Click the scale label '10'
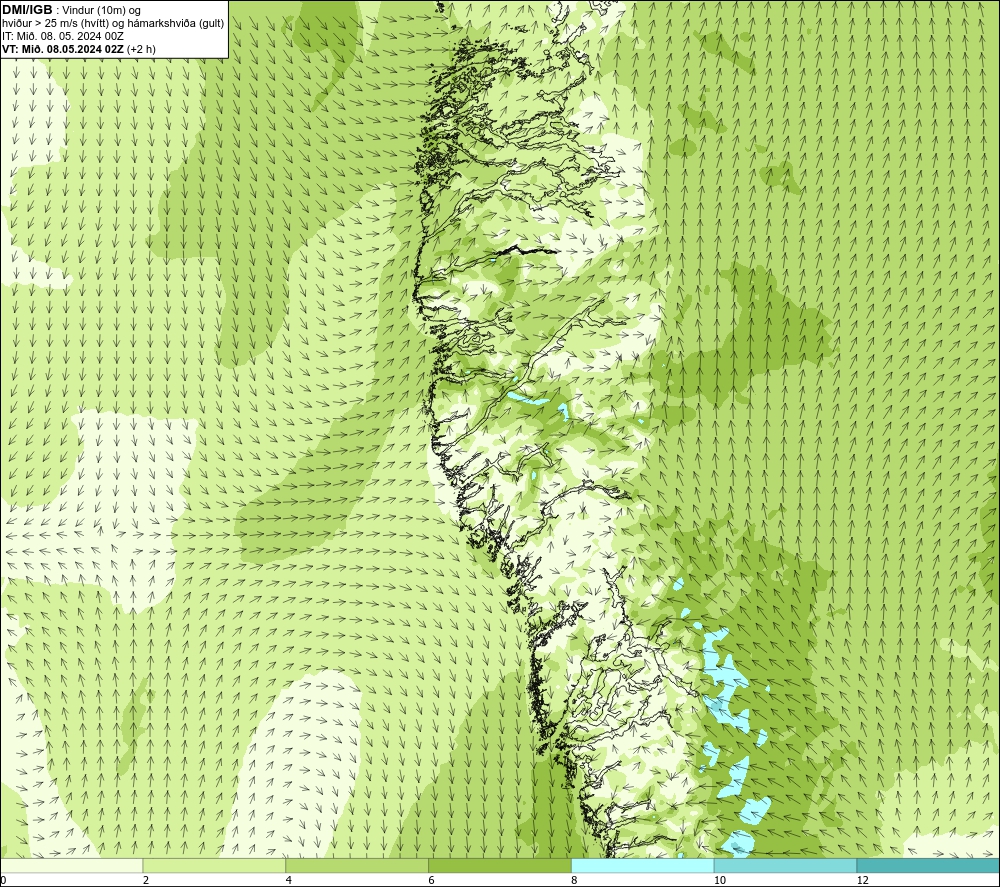The height and width of the screenshot is (887, 1000). tap(719, 880)
